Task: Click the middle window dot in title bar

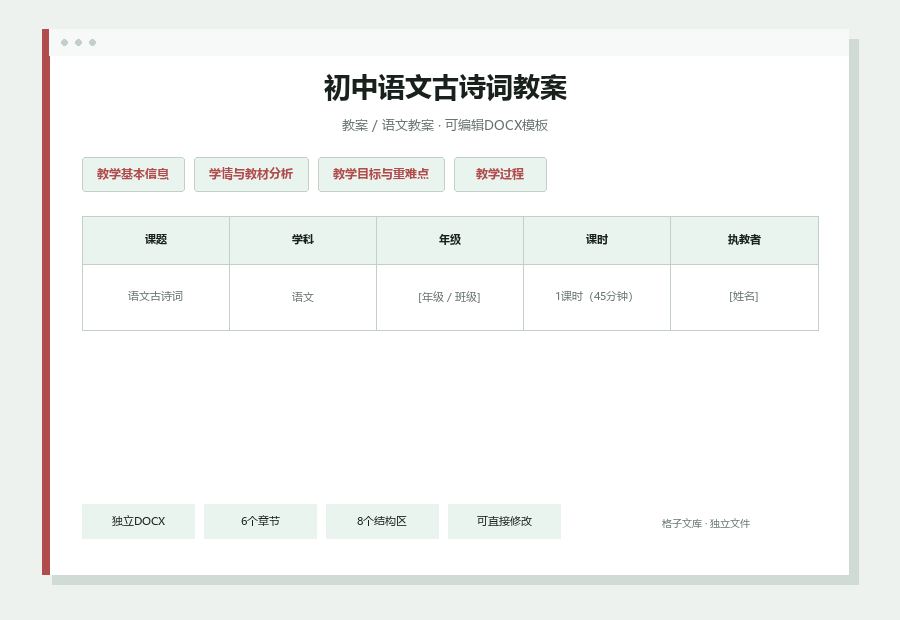Action: [79, 42]
